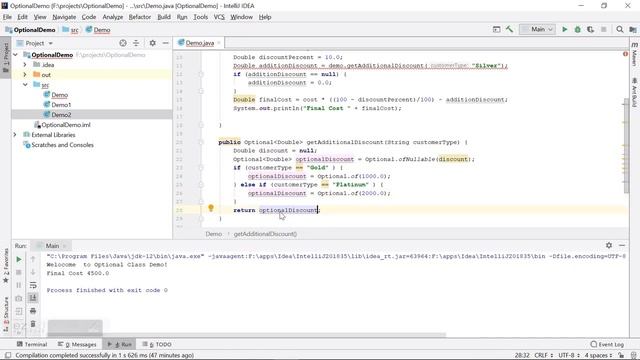This screenshot has height=360, width=640.
Task: Toggle Maven tool window side button
Action: [634, 55]
